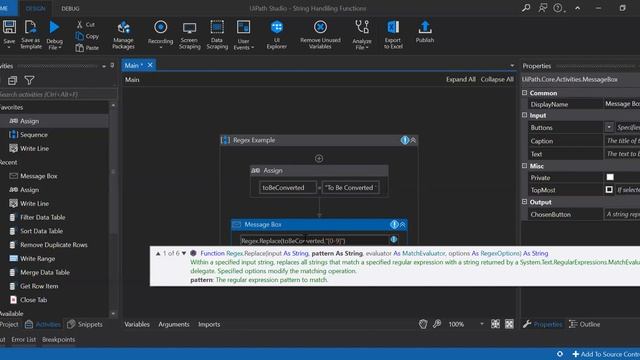Collapse the ribbon with the caret icon

(x=578, y=8)
